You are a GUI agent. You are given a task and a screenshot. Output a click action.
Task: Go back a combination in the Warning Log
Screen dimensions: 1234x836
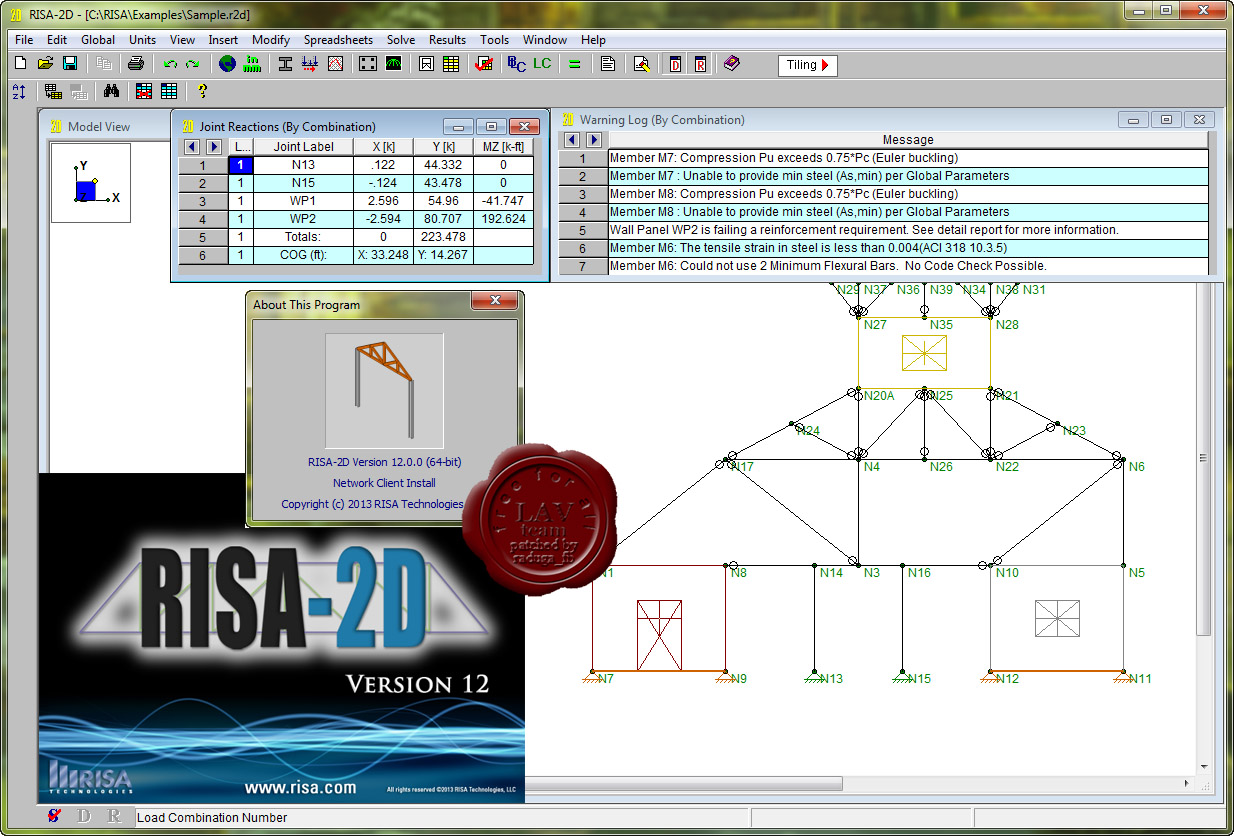573,140
